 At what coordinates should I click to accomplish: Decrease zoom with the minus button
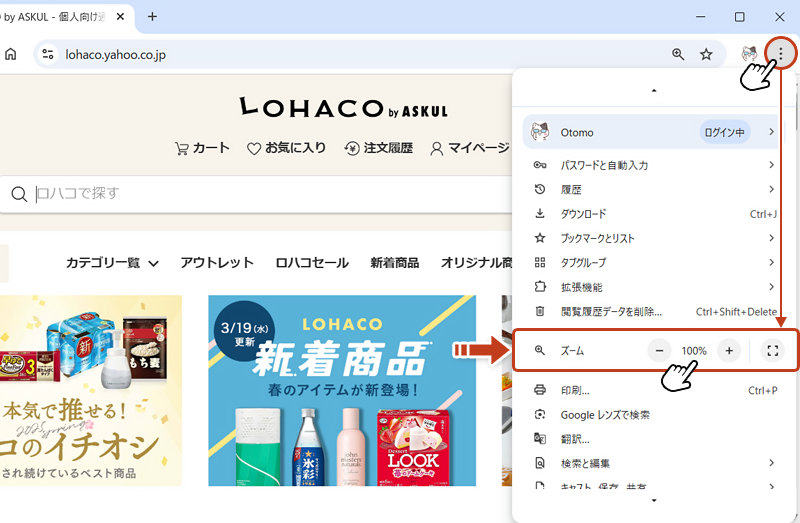point(659,351)
